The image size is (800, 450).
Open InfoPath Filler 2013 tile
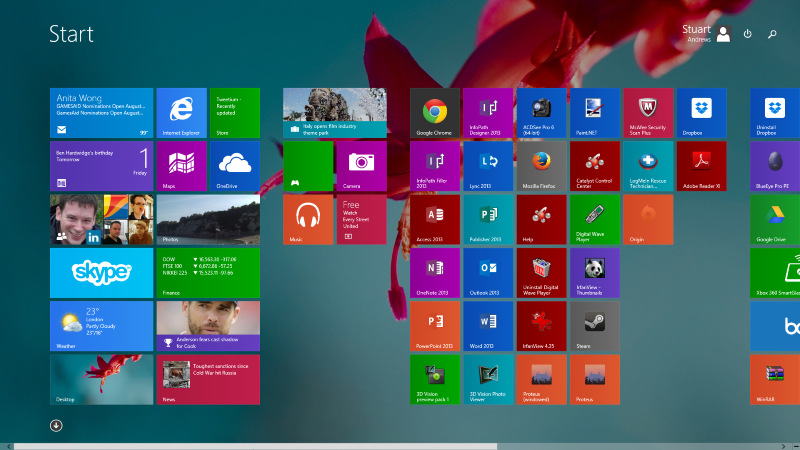point(435,166)
